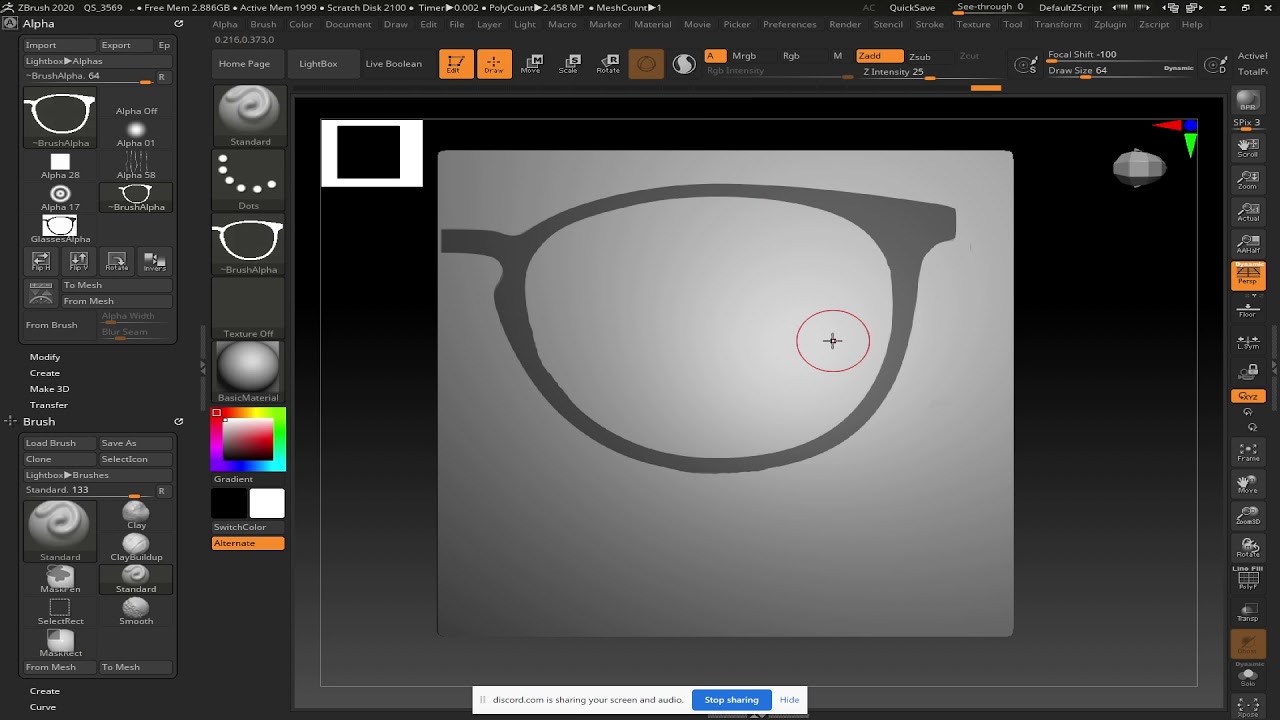Activate the Draw mode button

[x=494, y=64]
